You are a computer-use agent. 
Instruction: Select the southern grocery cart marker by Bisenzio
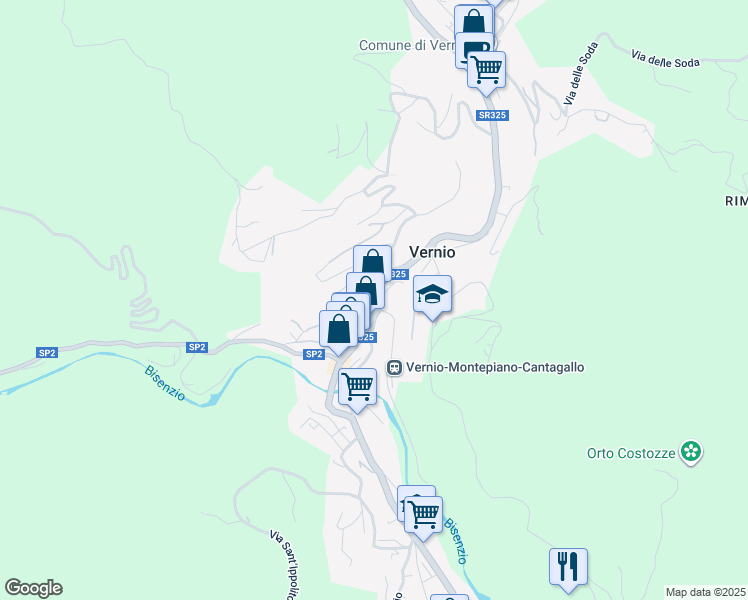pyautogui.click(x=423, y=517)
